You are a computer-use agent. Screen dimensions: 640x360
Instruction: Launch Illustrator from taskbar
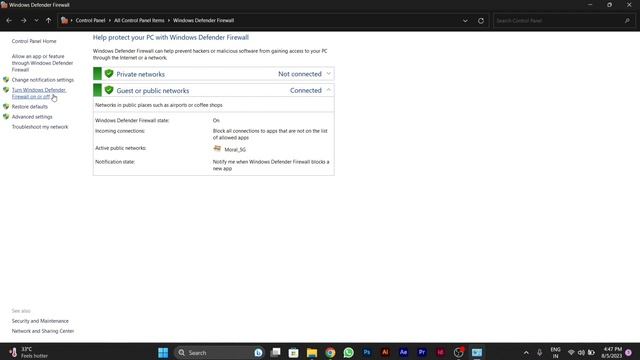coord(385,352)
